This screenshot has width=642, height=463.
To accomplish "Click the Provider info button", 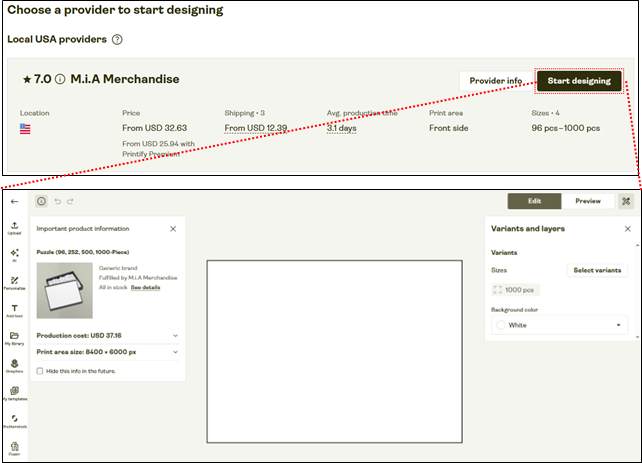I will point(496,80).
